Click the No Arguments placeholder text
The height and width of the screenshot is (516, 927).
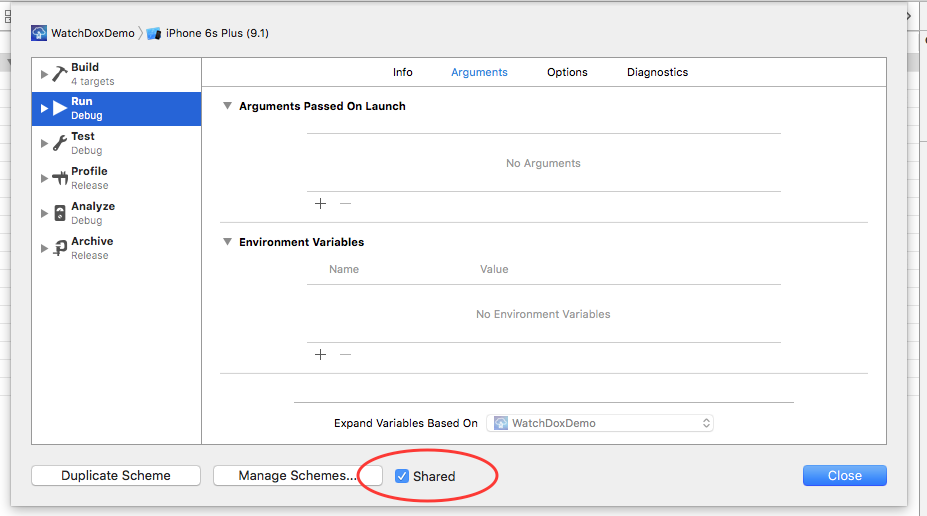(x=543, y=163)
